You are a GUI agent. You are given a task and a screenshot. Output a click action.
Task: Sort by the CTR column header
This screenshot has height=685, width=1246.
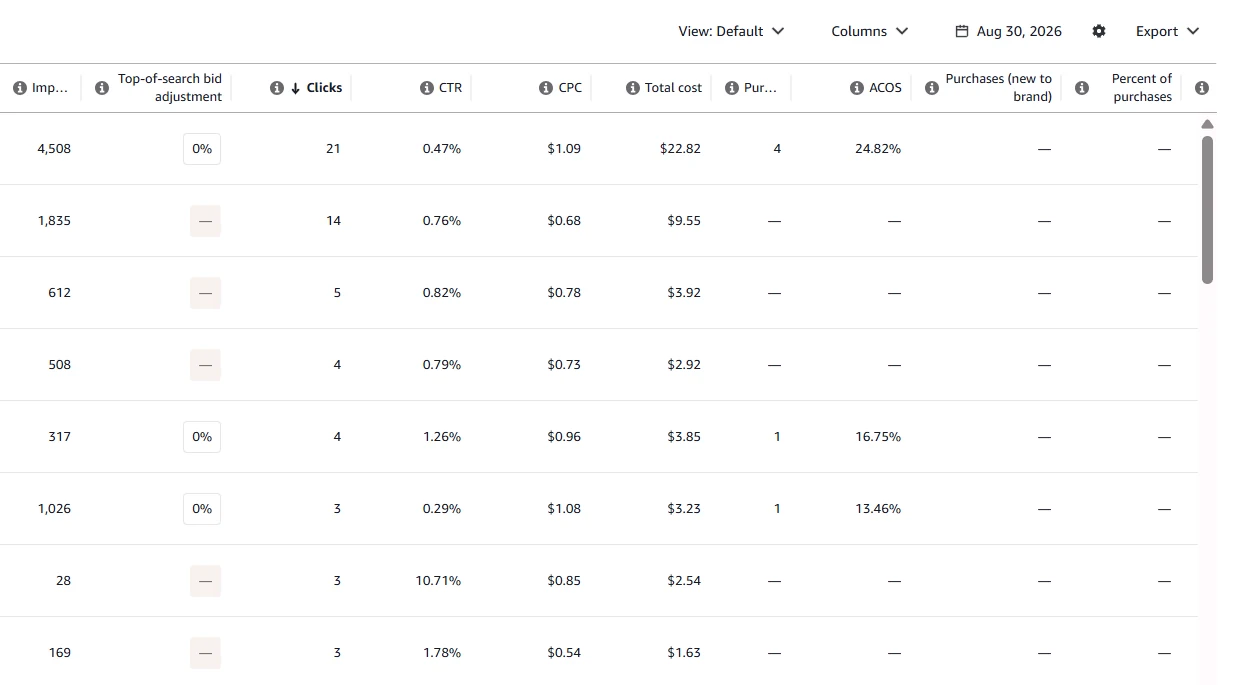point(451,88)
